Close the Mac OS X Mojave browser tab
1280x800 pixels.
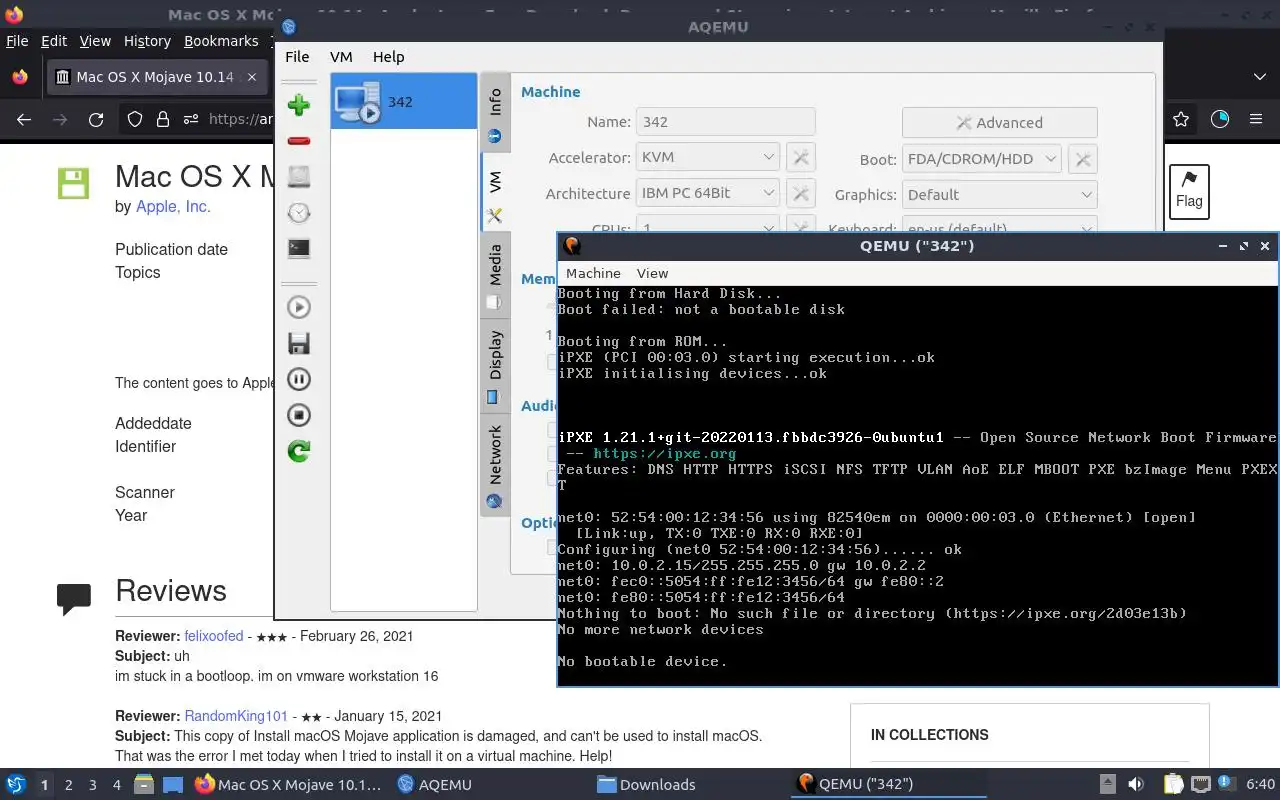252,77
